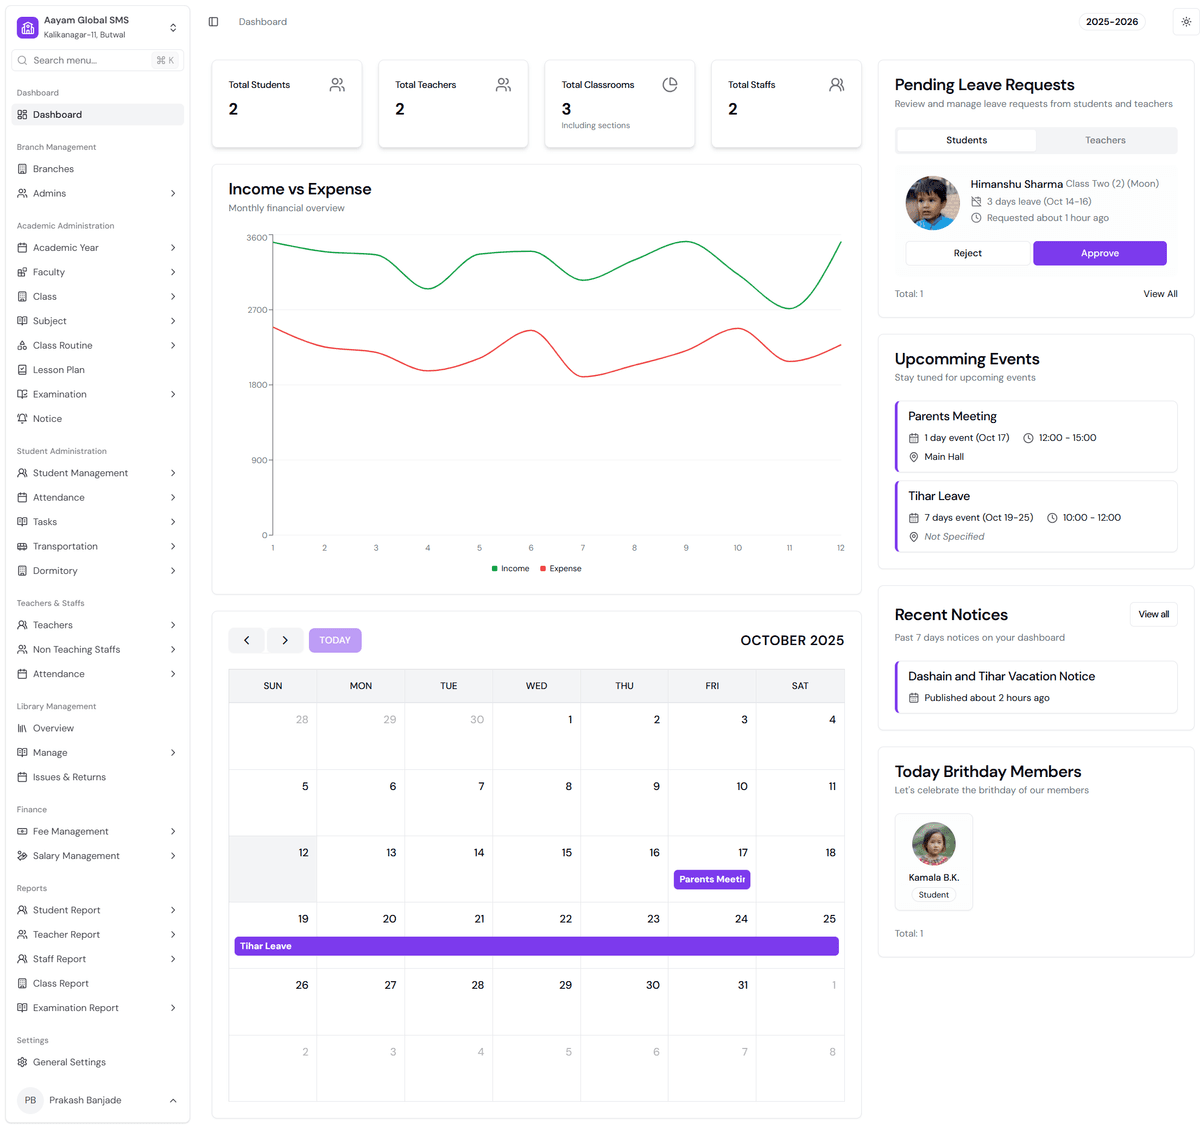
Task: Collapse the sidebar using the panel icon
Action: pos(213,21)
